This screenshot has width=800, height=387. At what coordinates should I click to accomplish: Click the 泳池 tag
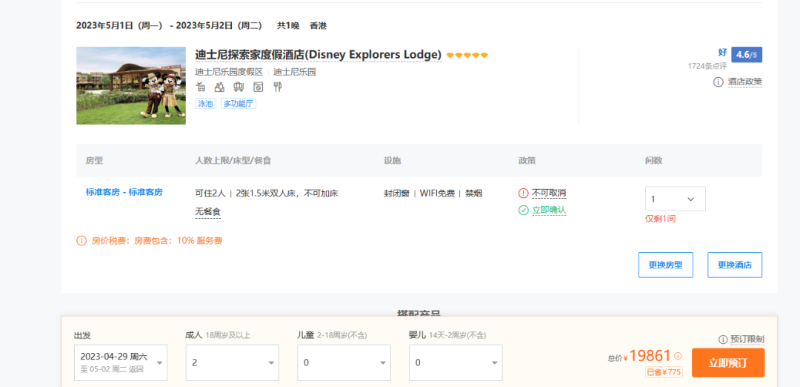206,104
